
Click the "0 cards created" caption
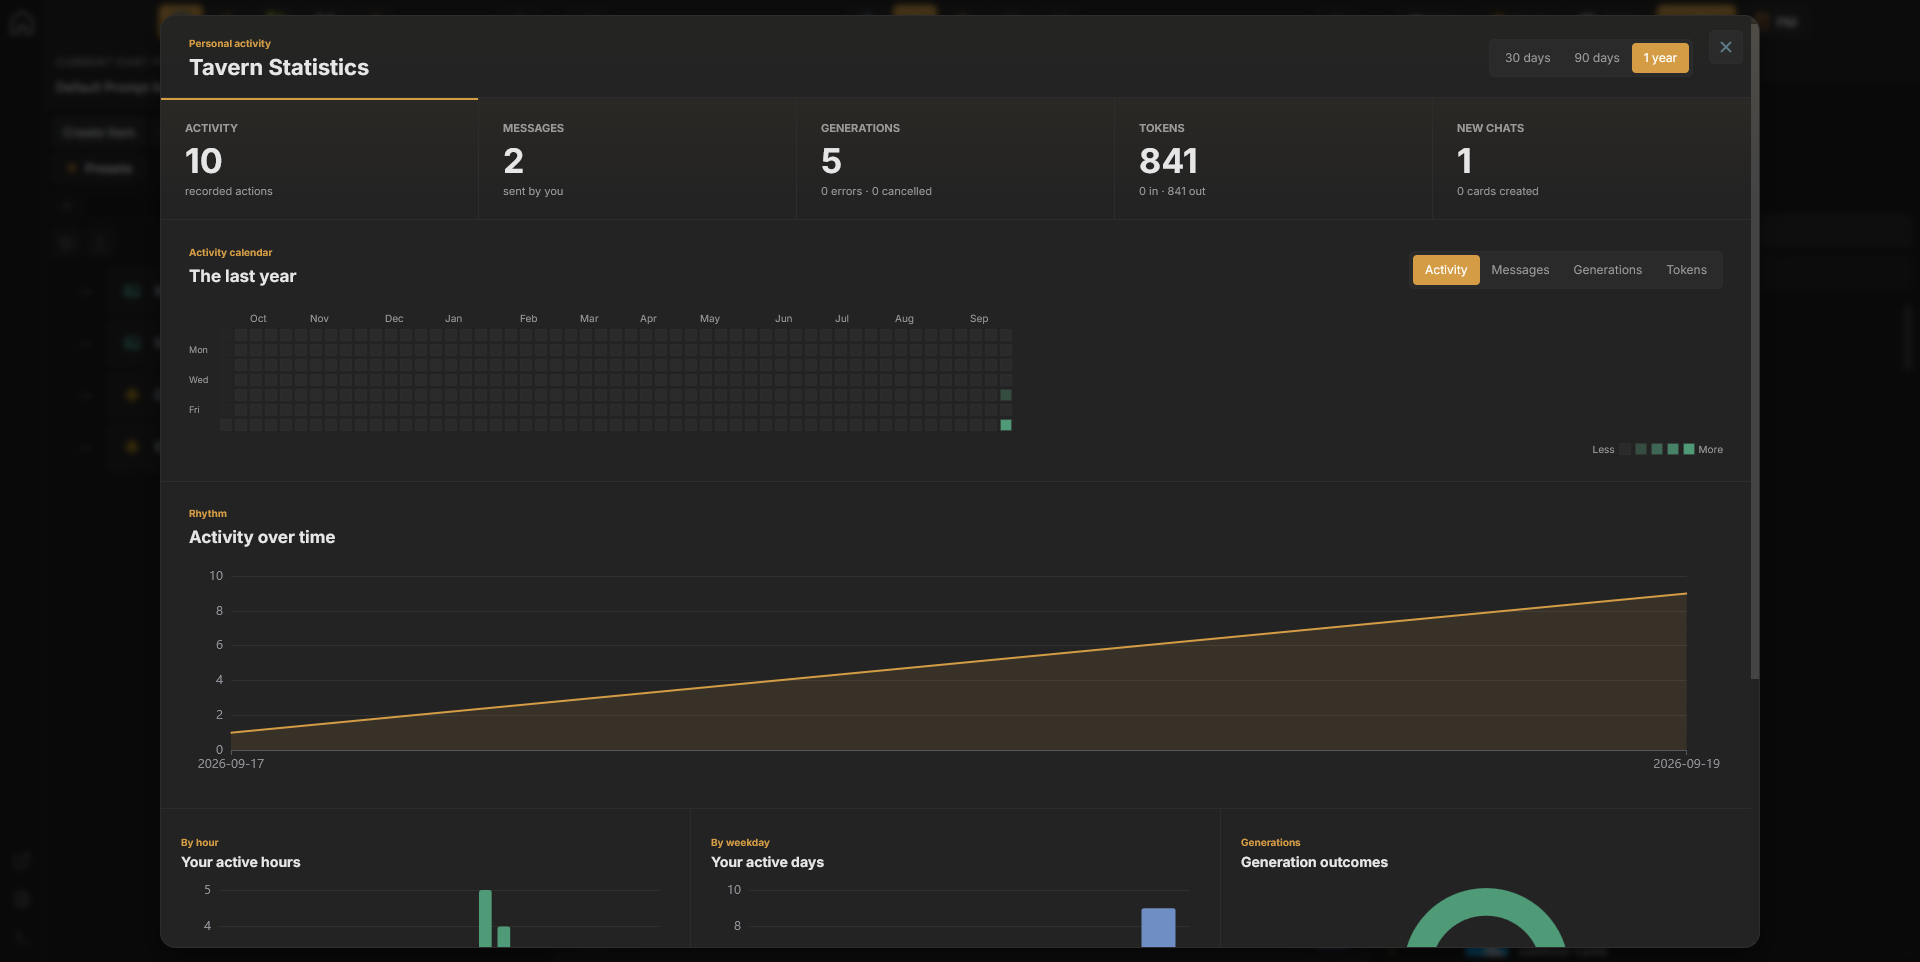pos(1498,191)
